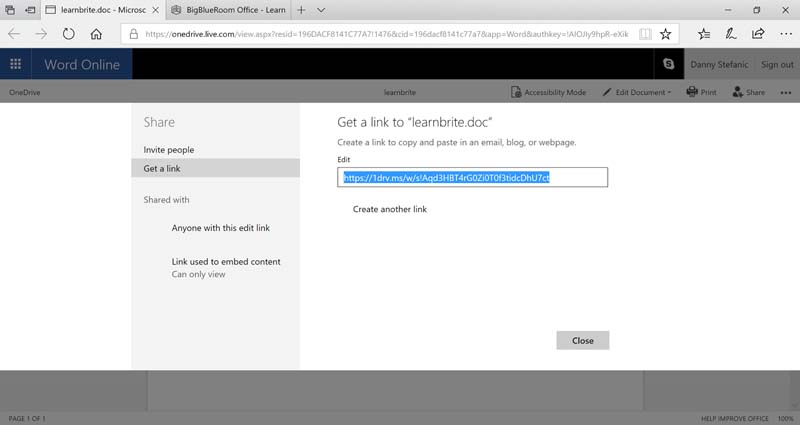Close the share dialog with Close button
800x425 pixels.
coord(583,340)
